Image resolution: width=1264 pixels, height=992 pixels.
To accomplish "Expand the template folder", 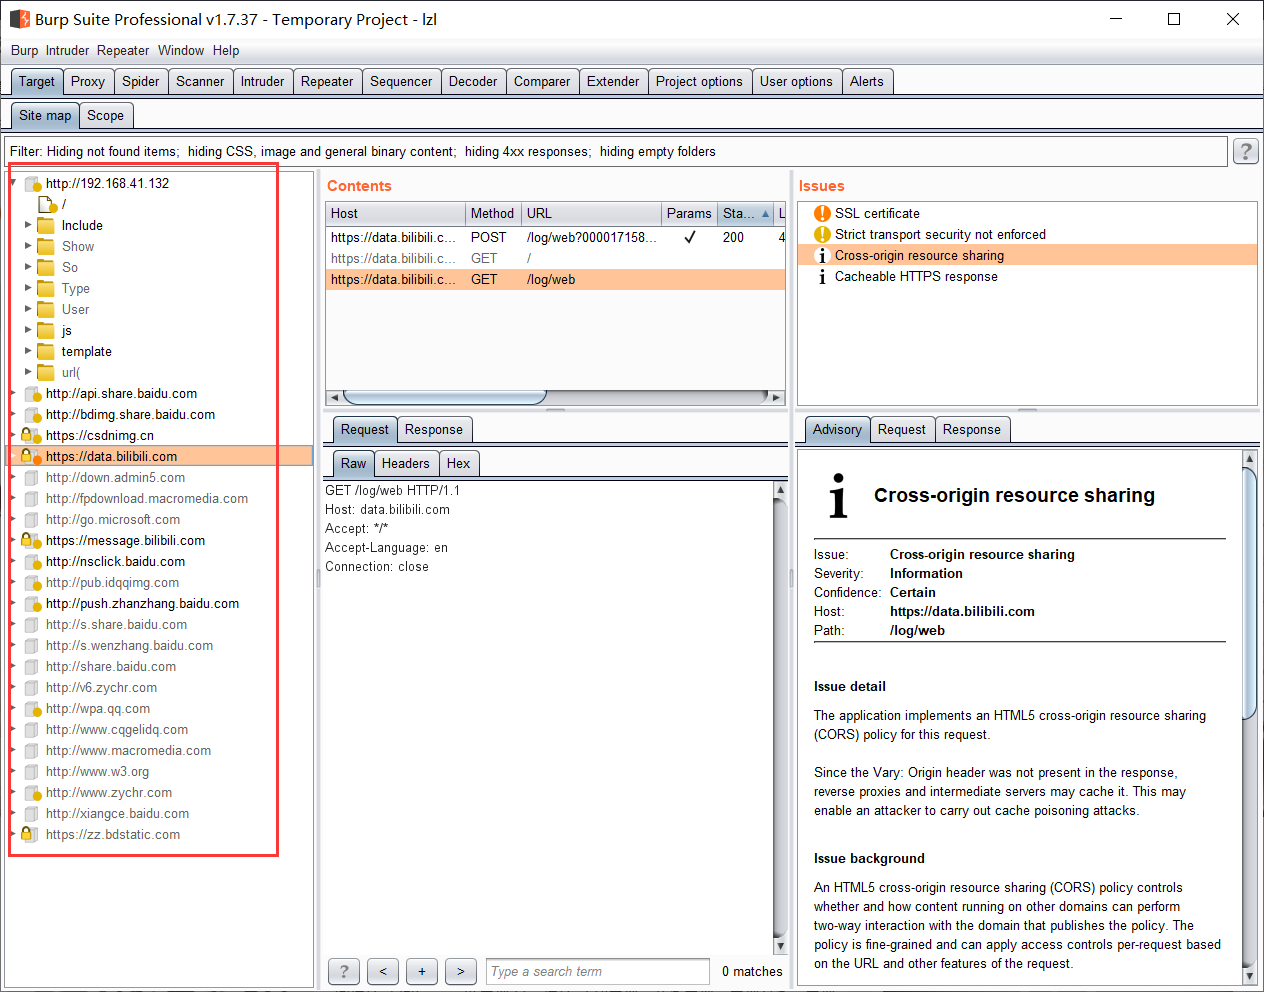I will coord(29,351).
